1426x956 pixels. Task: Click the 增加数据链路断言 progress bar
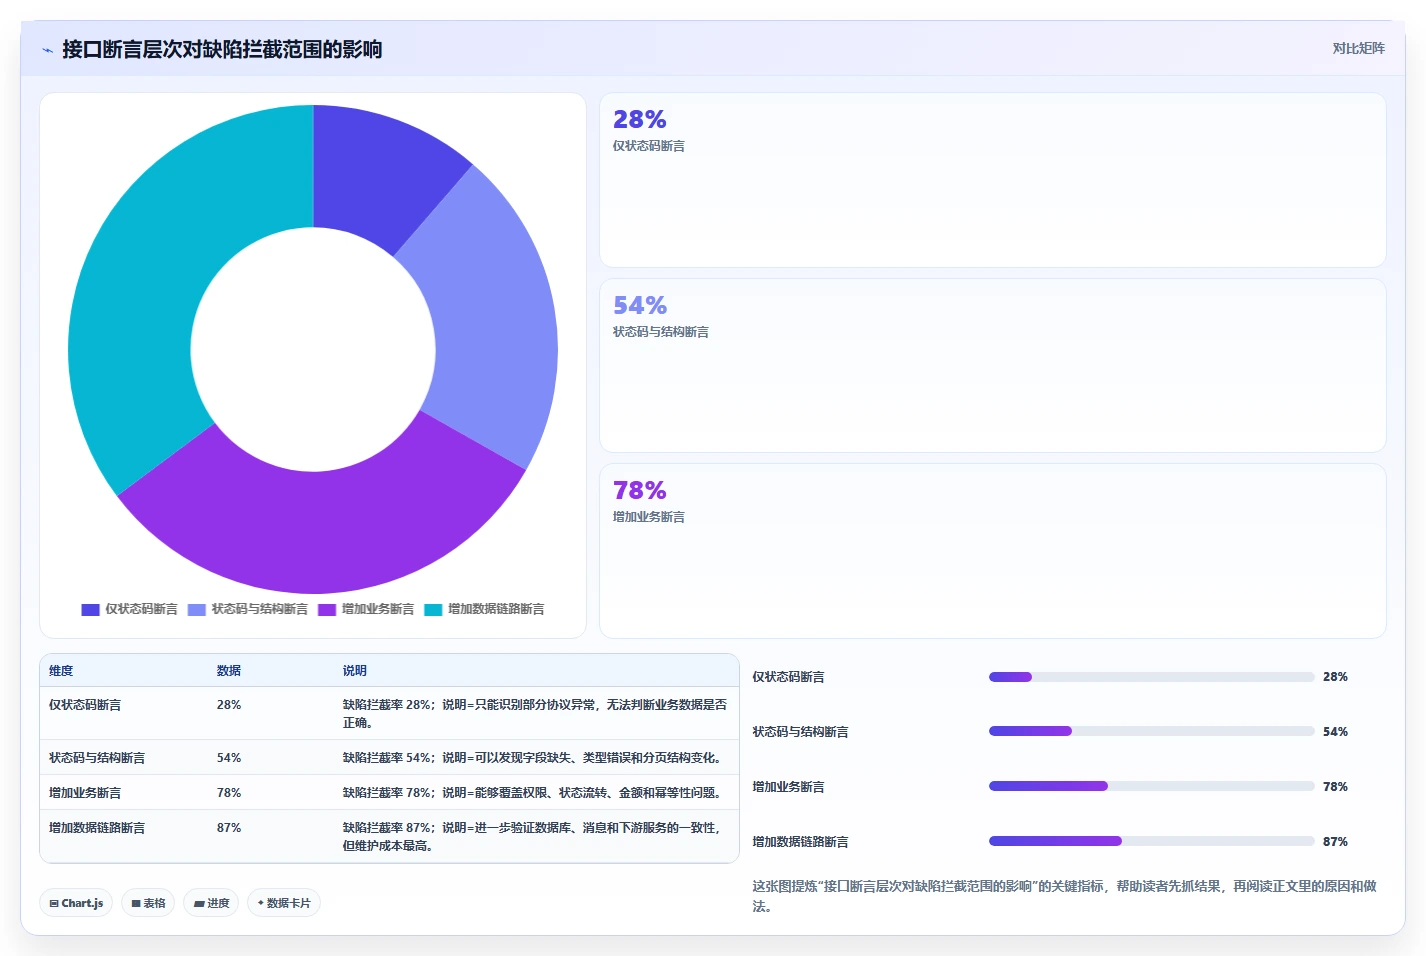1151,841
